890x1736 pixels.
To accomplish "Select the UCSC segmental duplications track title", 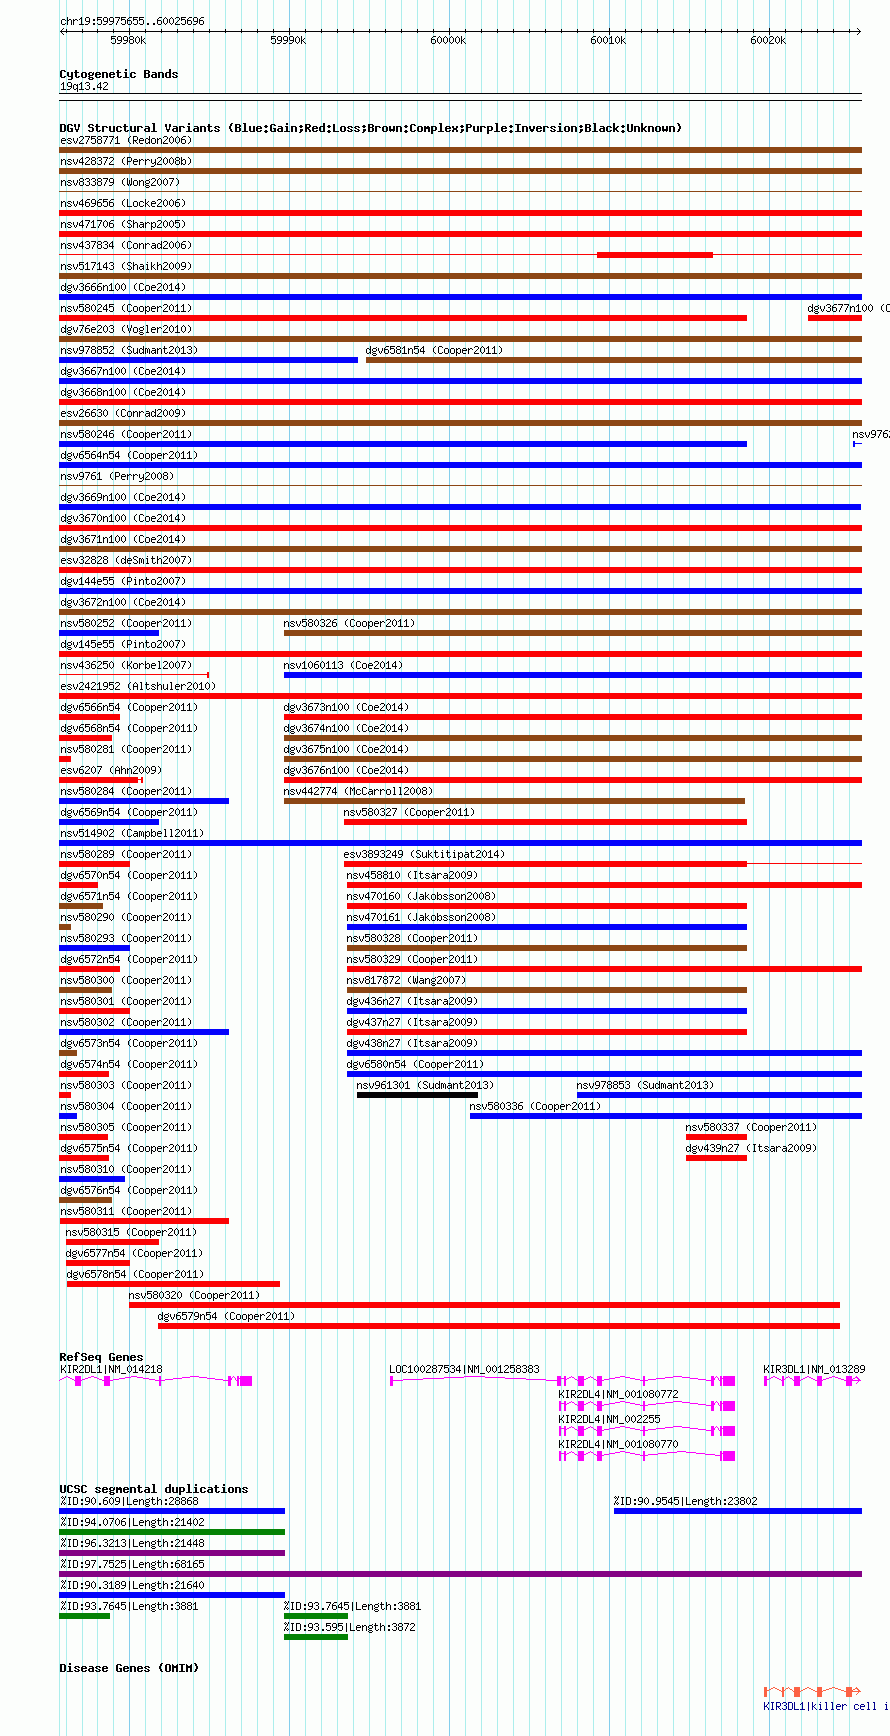I will (154, 1489).
